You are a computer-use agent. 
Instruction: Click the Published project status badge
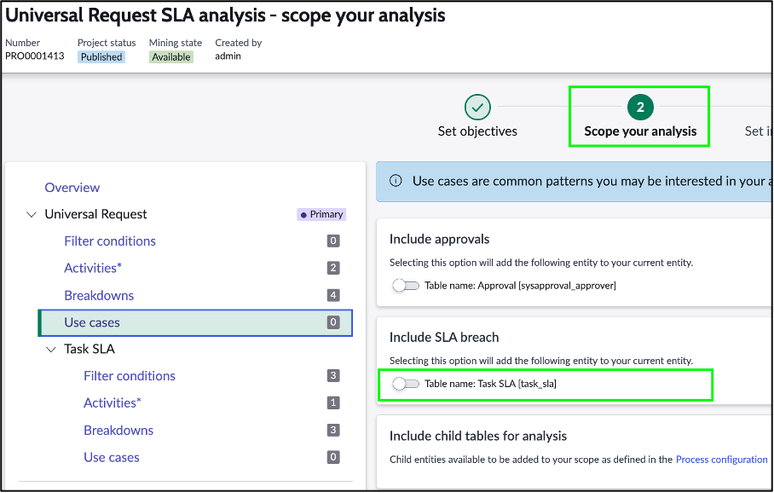click(101, 57)
